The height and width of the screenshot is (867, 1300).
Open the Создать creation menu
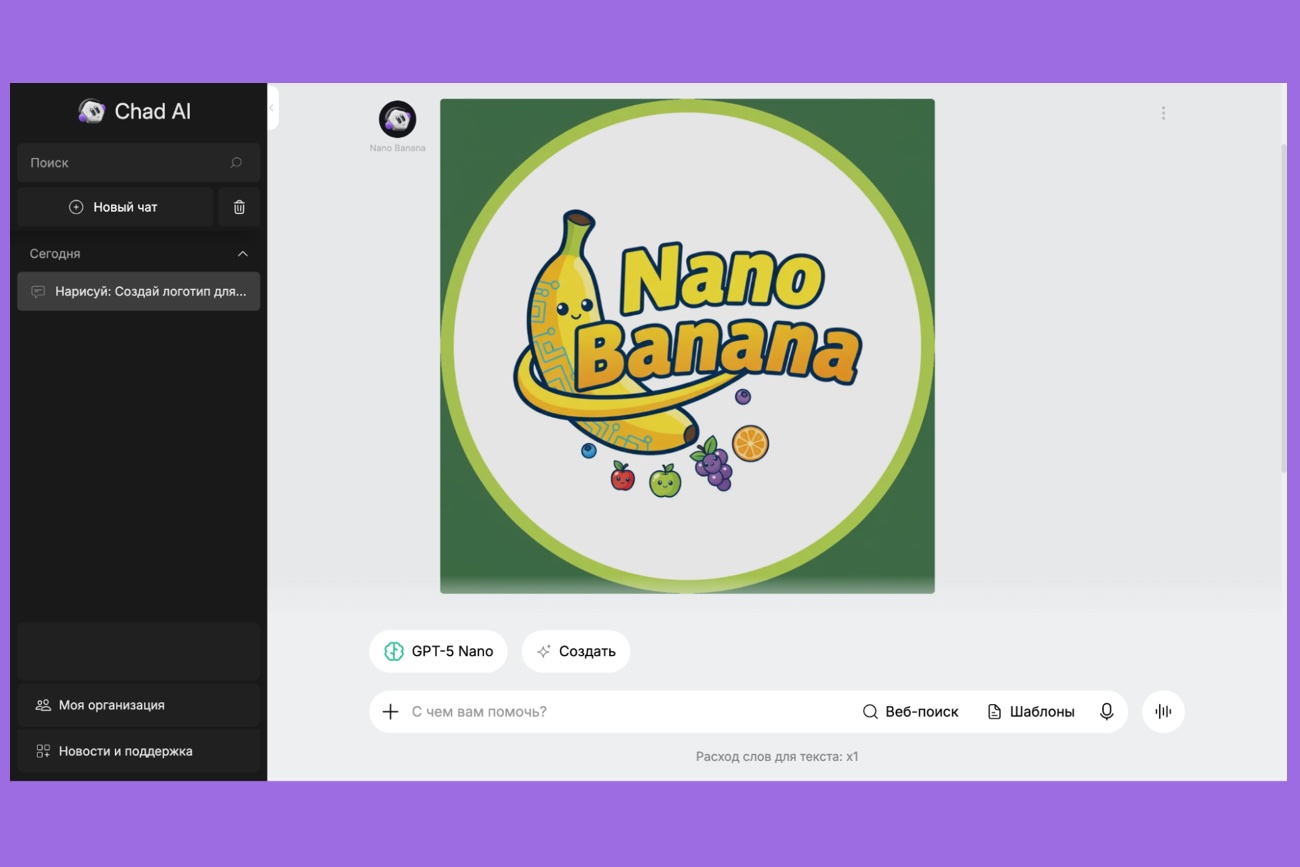(x=576, y=651)
